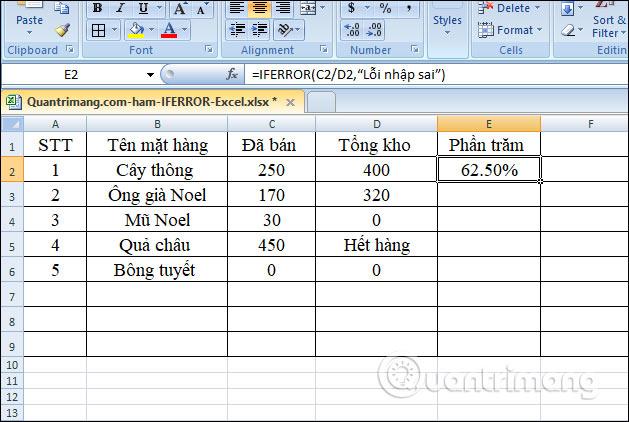Click the Delete cells button
Image resolution: width=629 pixels, height=422 pixels.
point(510,8)
